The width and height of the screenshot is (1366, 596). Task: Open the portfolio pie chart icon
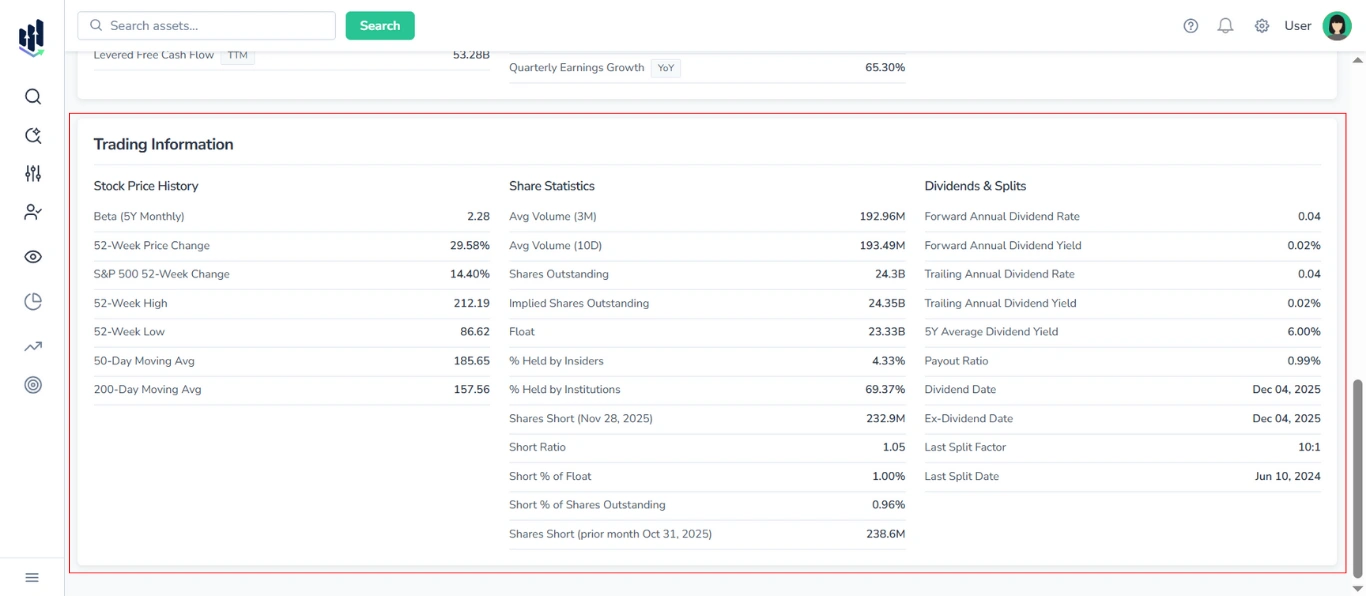(32, 301)
